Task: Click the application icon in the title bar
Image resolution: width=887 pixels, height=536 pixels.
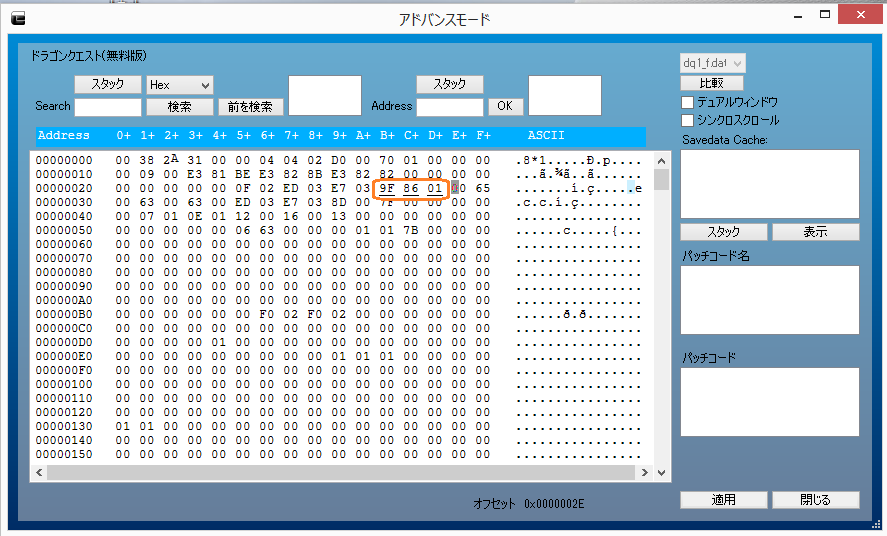Action: point(18,19)
